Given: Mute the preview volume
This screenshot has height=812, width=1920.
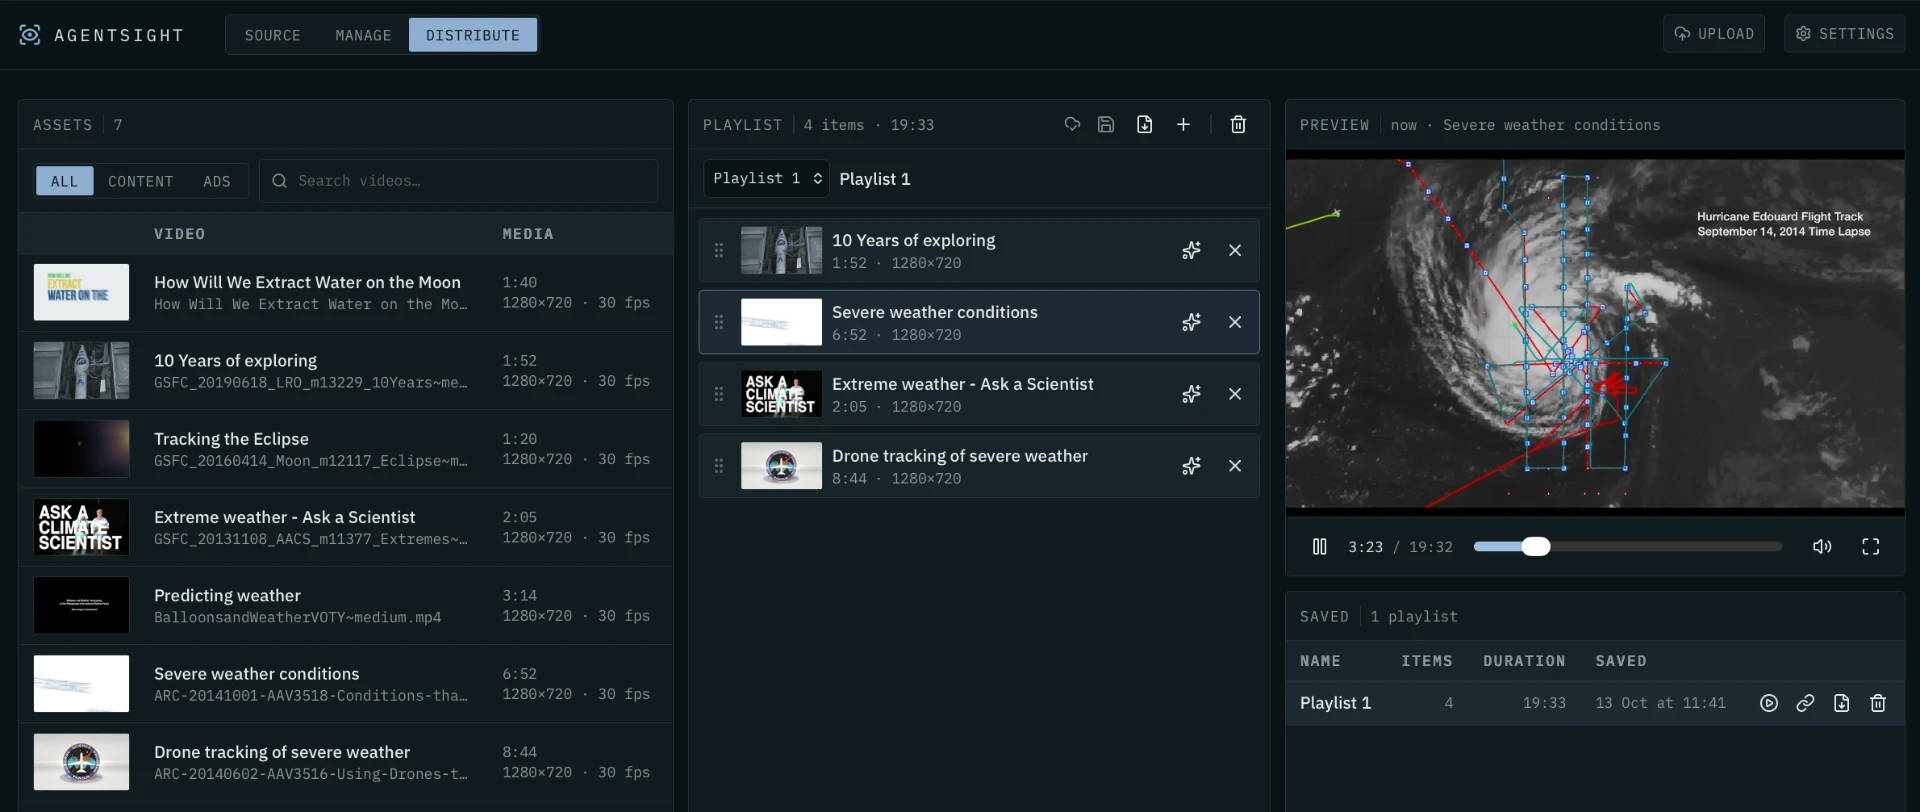Looking at the screenshot, I should point(1822,547).
